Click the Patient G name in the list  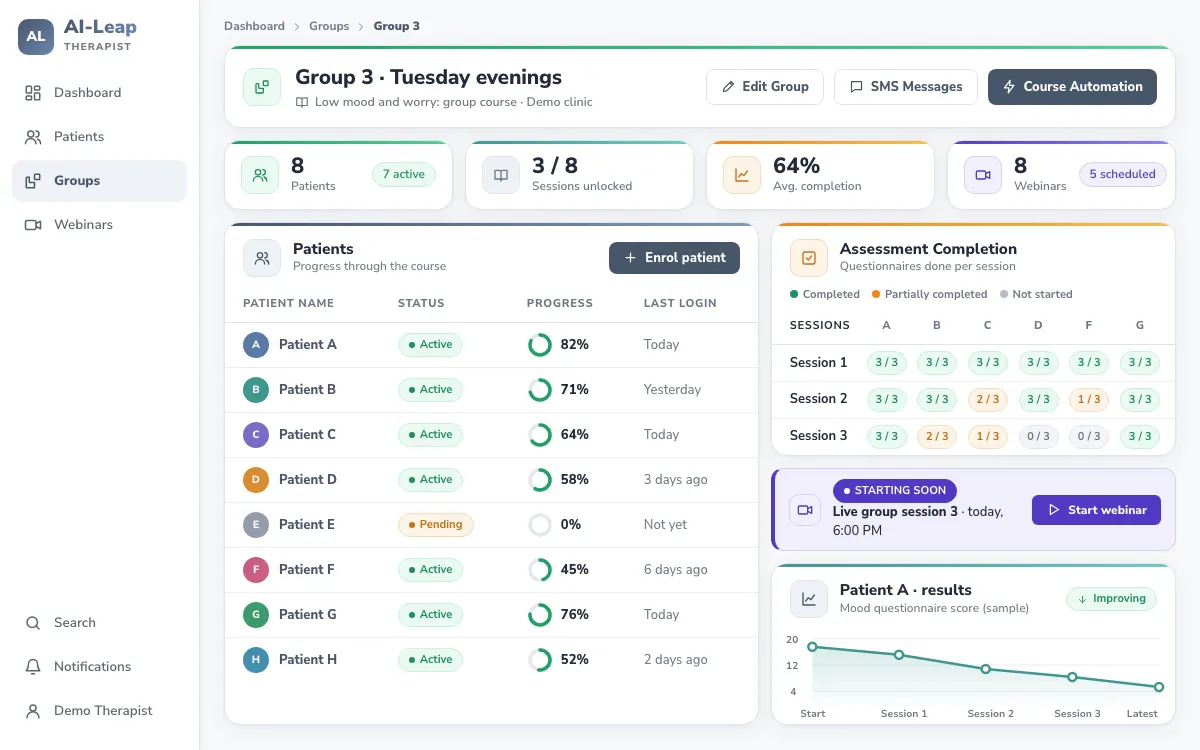(308, 615)
